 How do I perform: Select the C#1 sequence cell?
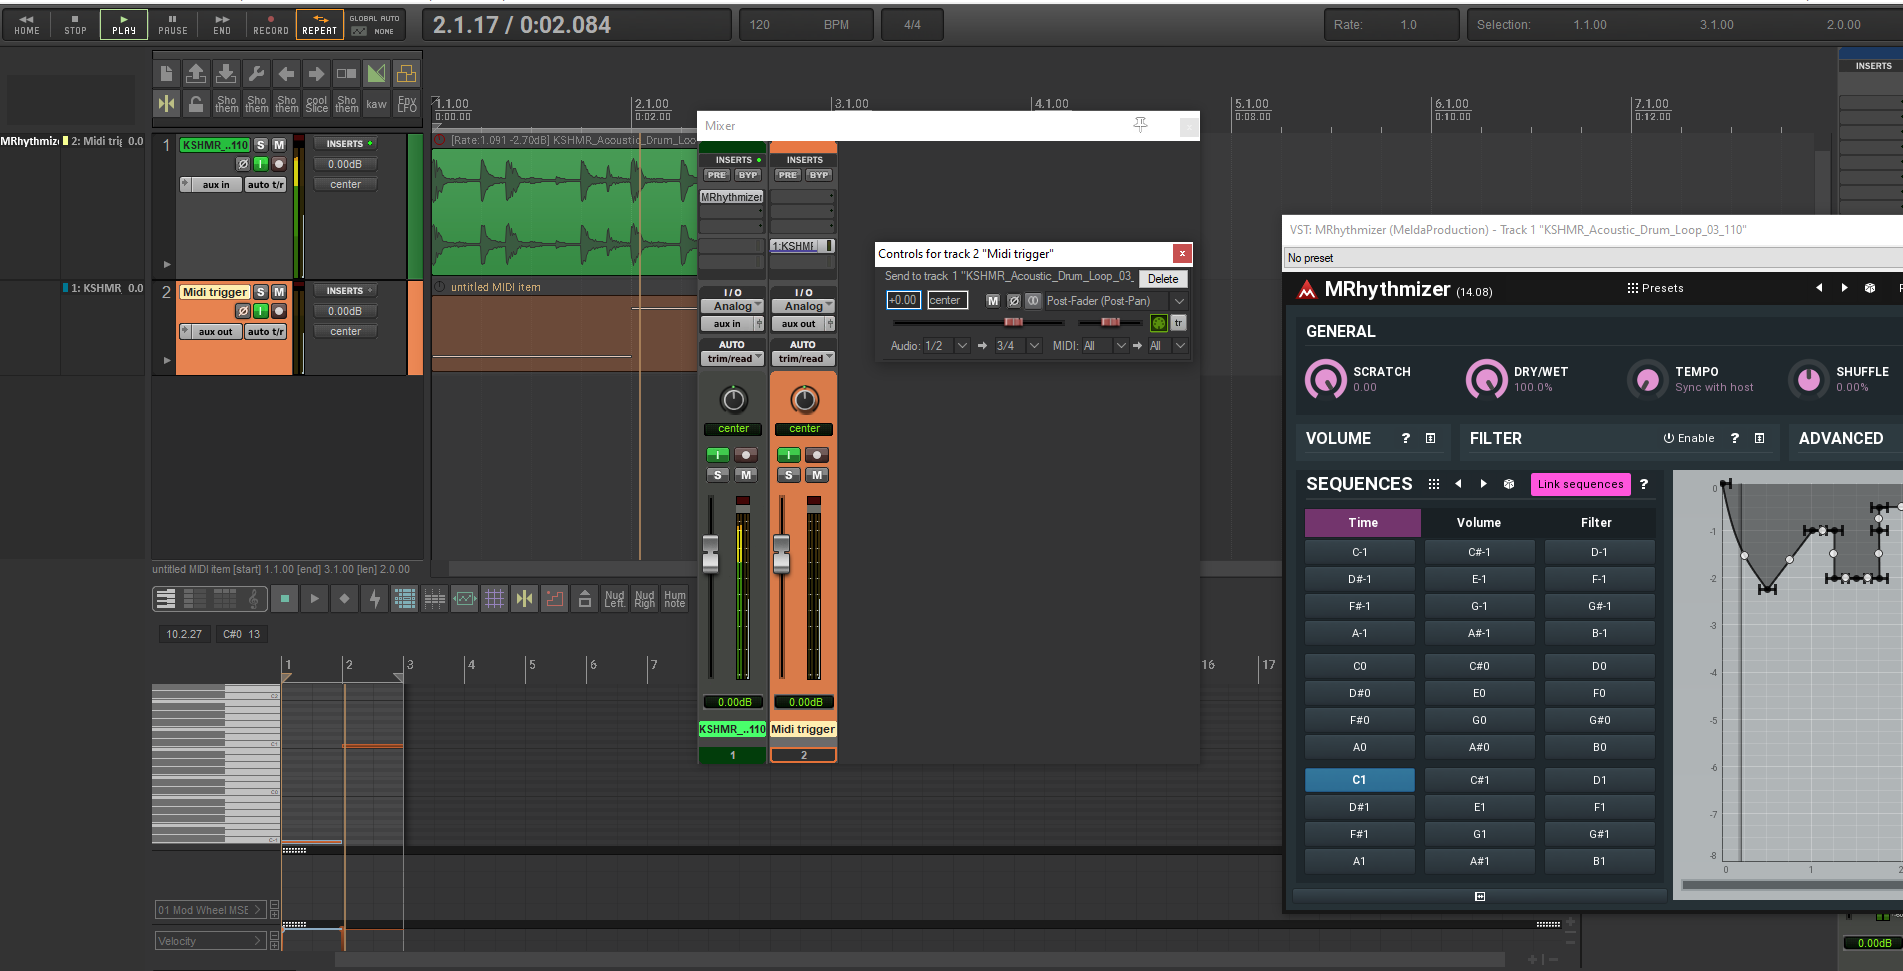point(1479,780)
